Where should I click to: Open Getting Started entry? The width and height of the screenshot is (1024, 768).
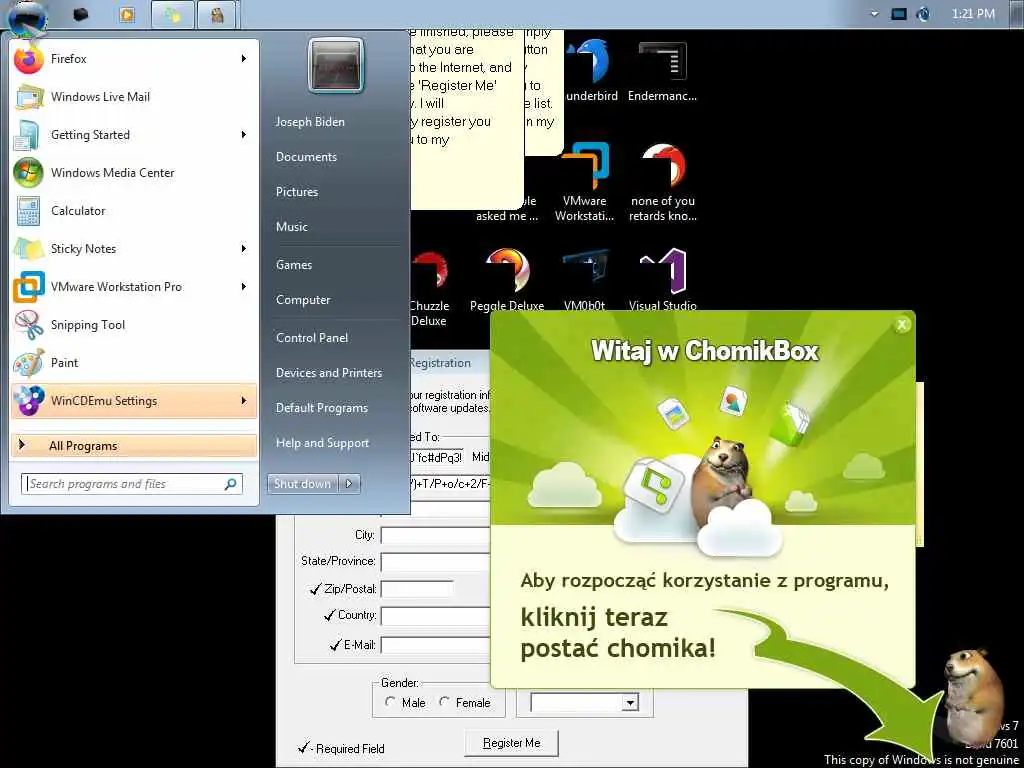pos(134,135)
